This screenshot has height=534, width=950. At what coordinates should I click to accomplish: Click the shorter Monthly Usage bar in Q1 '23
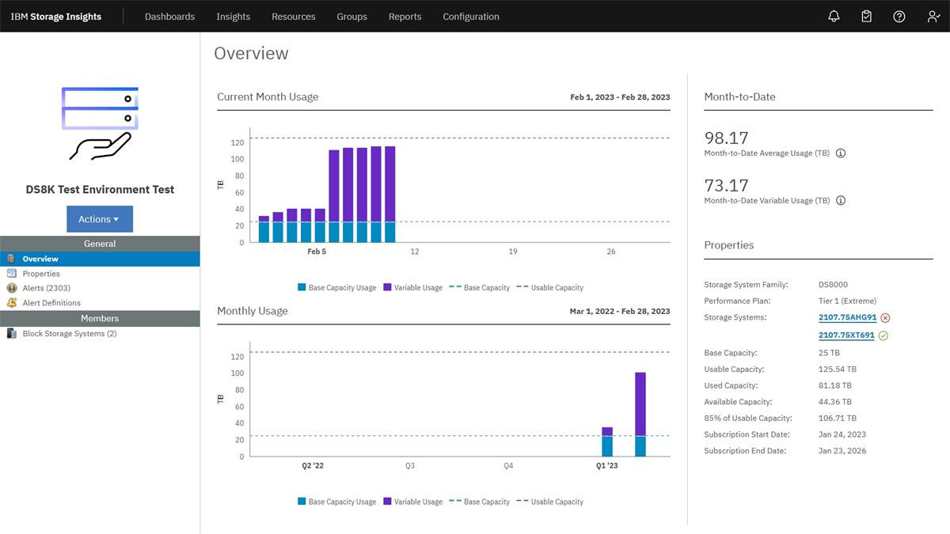(x=607, y=442)
